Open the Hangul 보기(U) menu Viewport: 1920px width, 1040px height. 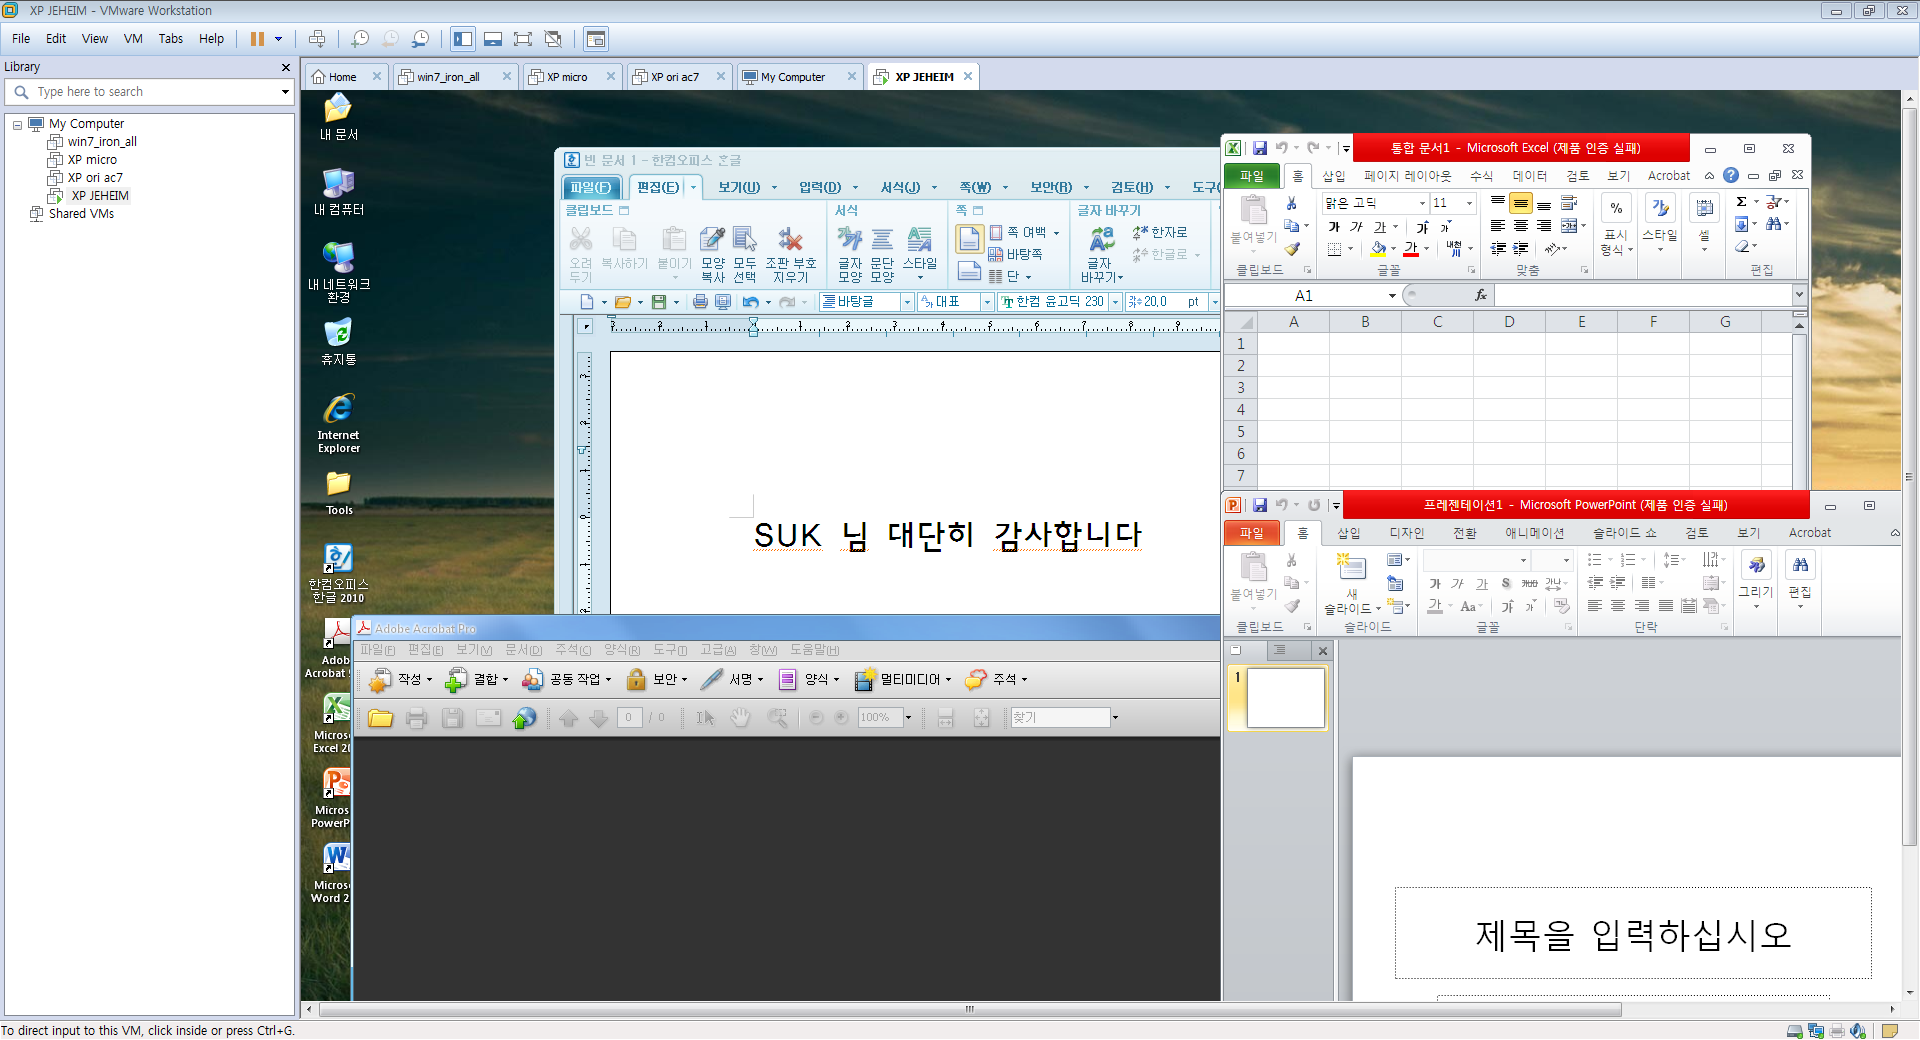pos(739,187)
